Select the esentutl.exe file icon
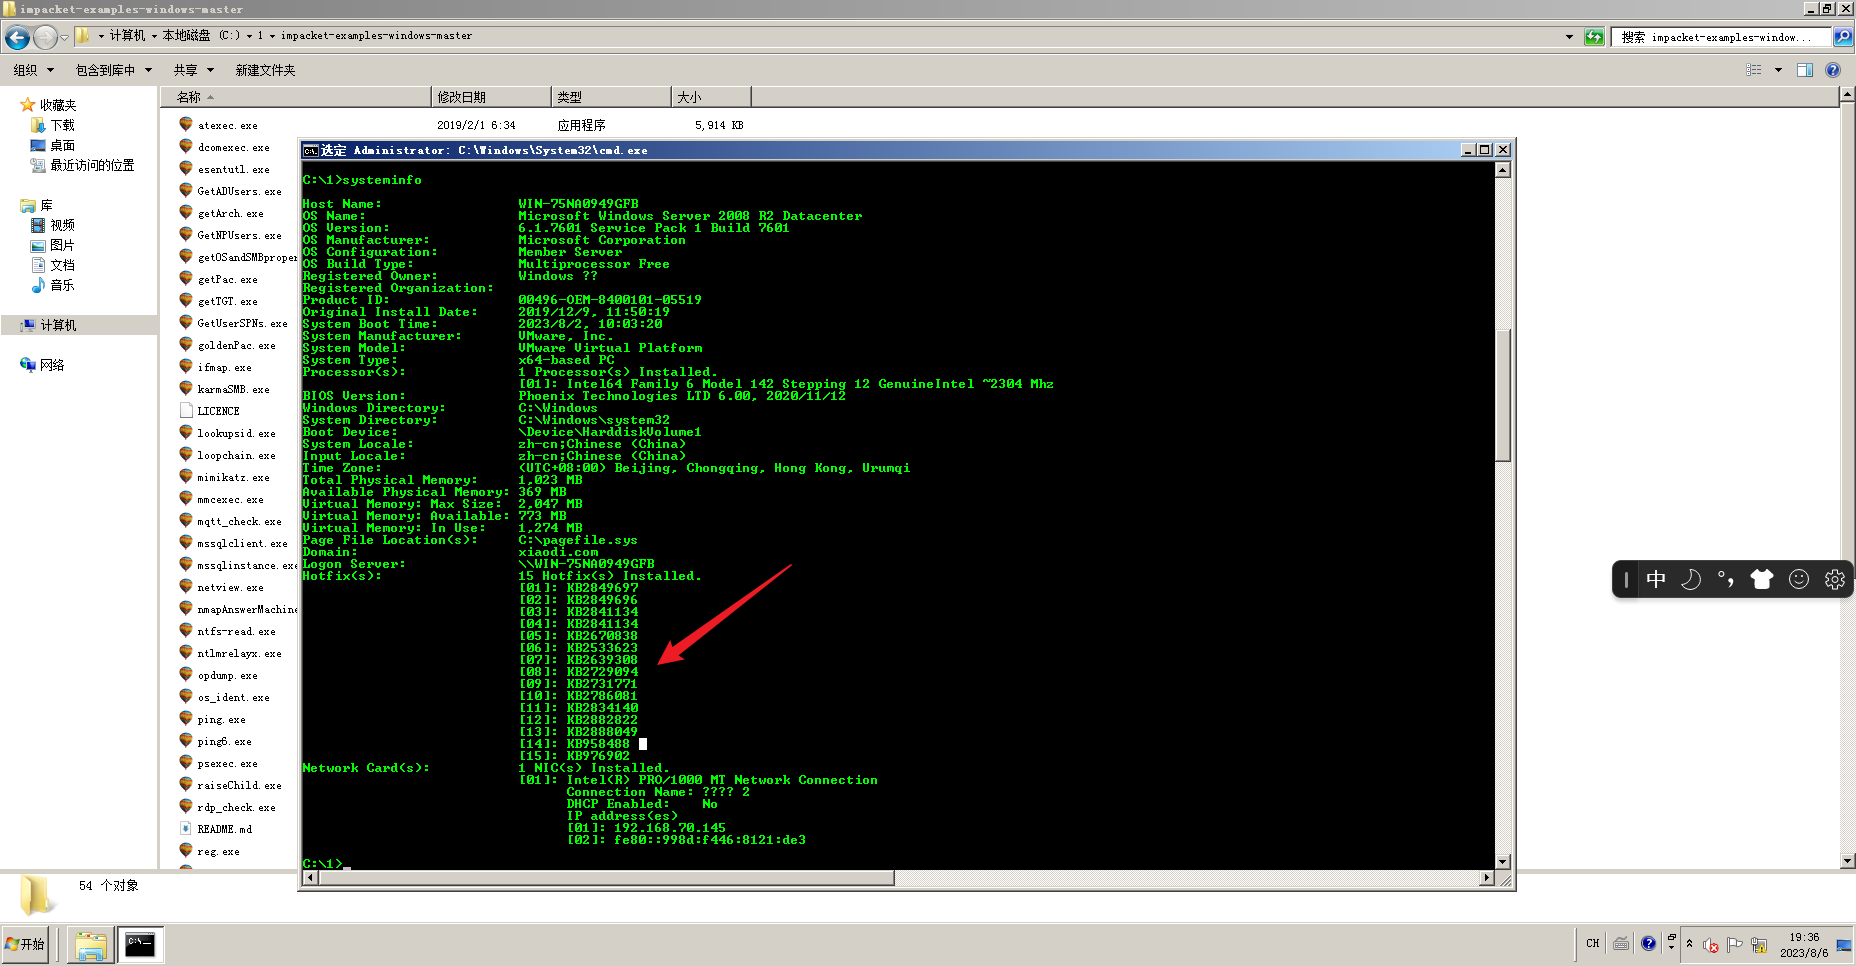Viewport: 1856px width, 966px height. pos(186,168)
